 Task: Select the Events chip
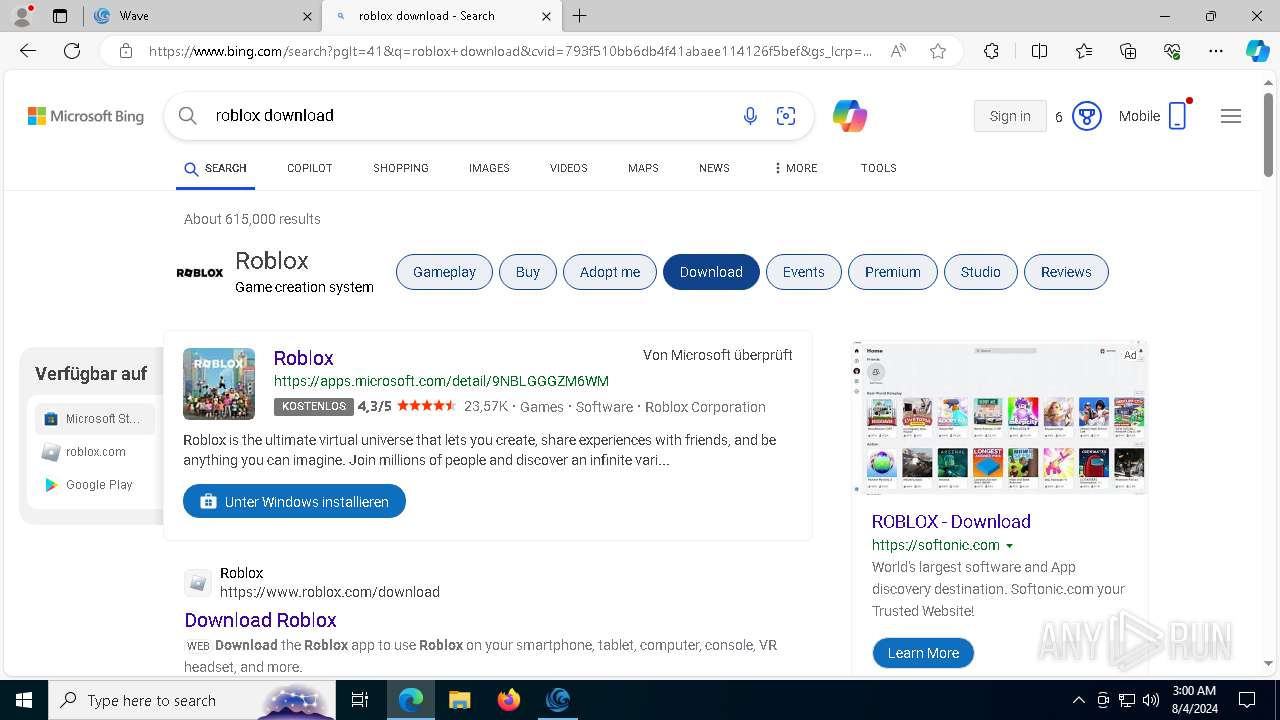point(804,272)
